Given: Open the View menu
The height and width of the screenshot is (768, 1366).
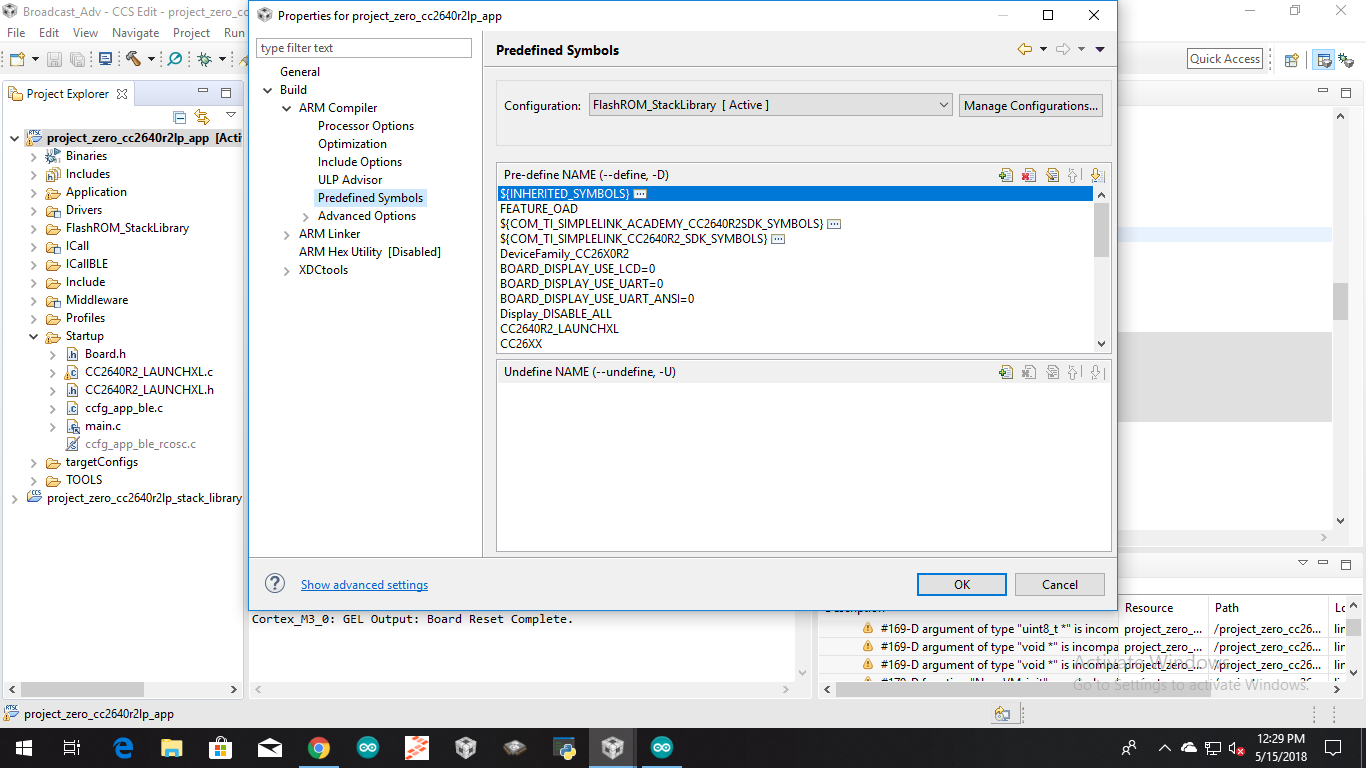Looking at the screenshot, I should coord(86,33).
